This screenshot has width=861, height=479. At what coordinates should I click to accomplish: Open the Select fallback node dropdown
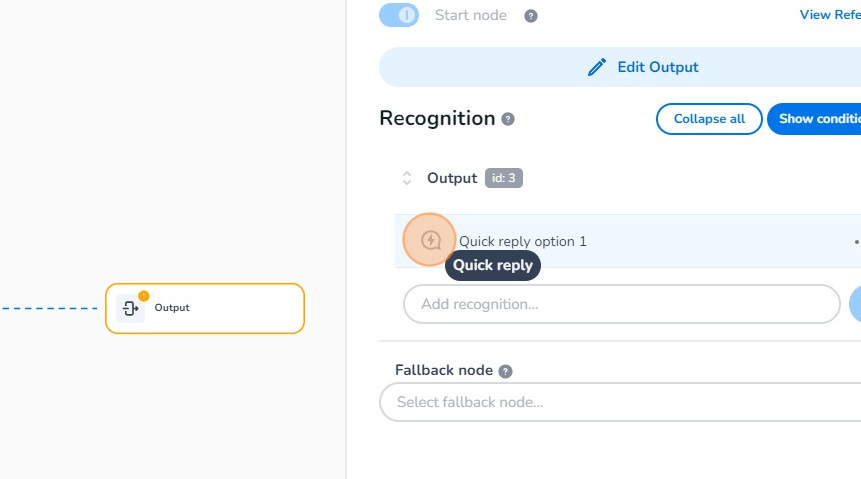point(620,402)
